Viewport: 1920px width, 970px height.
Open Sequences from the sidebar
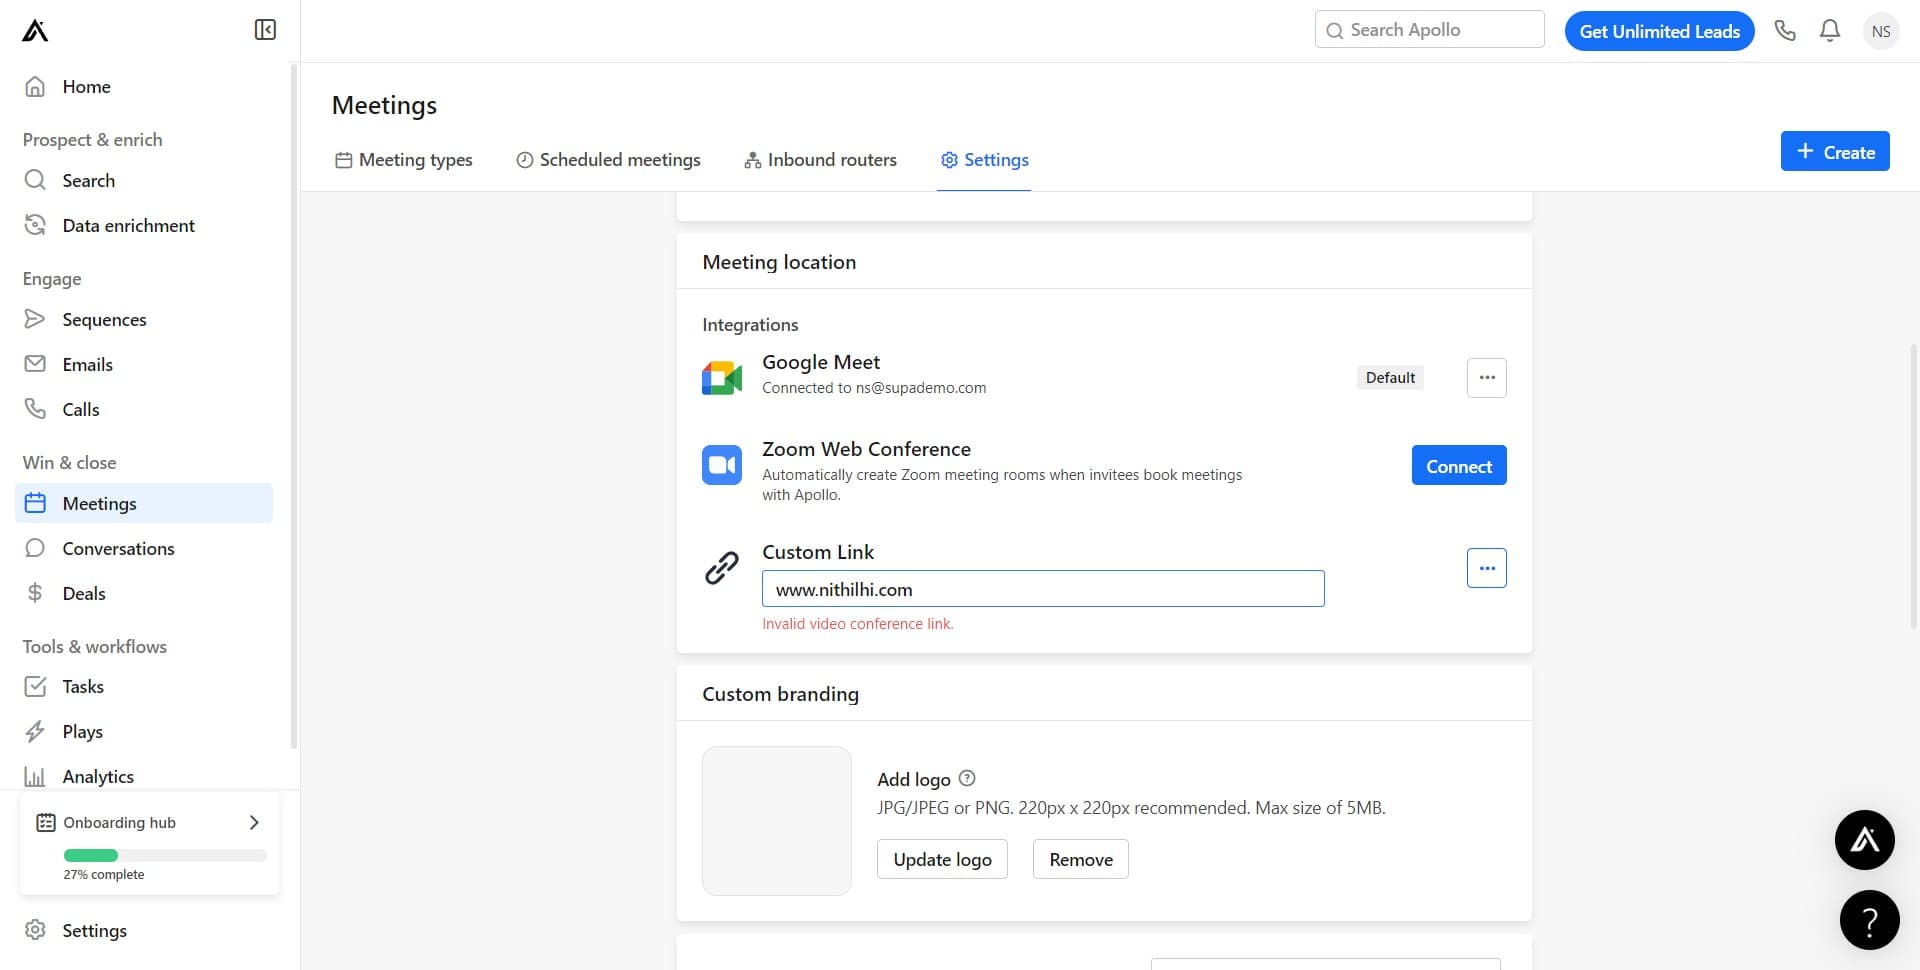[105, 319]
